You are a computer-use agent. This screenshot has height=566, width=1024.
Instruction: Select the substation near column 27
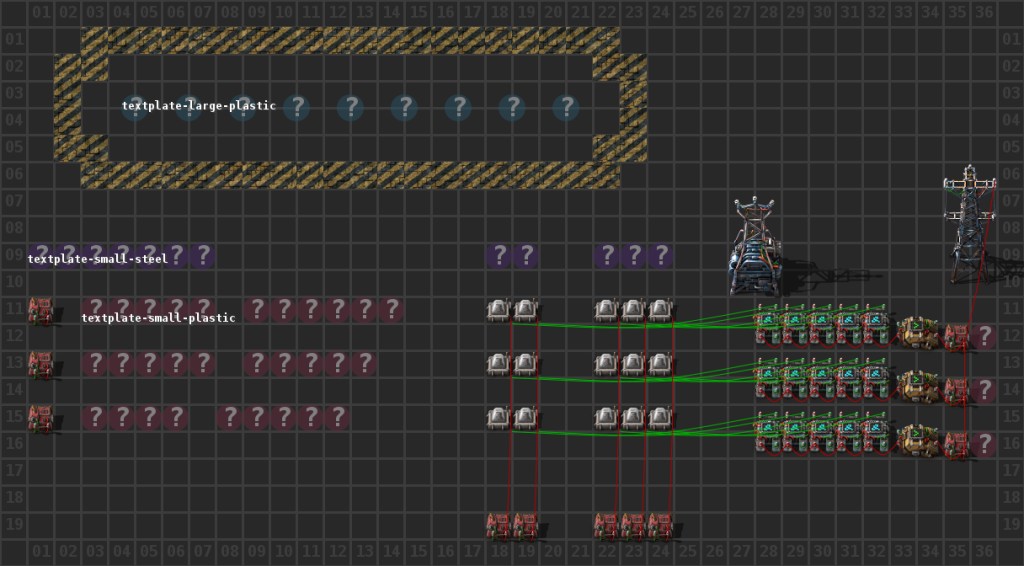click(x=756, y=247)
